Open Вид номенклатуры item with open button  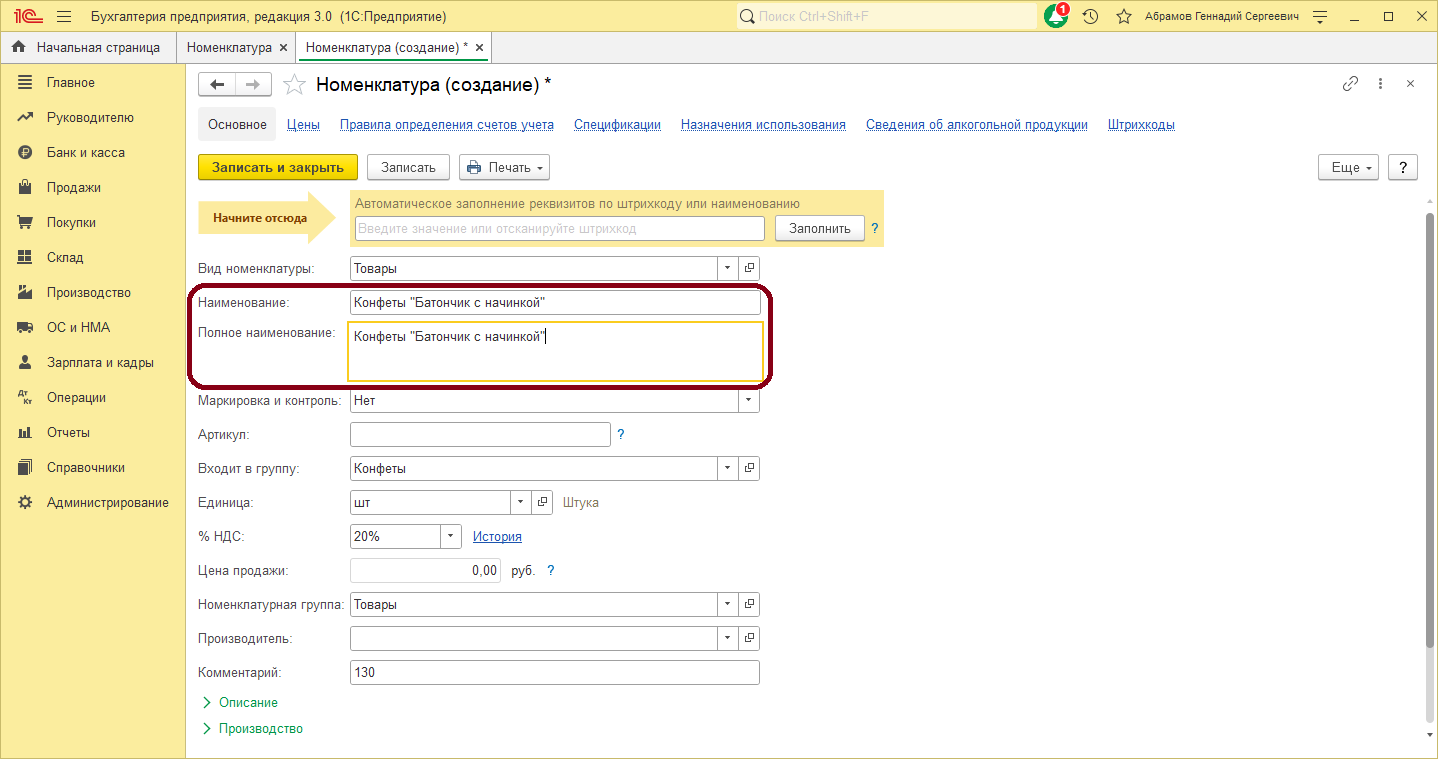click(749, 268)
